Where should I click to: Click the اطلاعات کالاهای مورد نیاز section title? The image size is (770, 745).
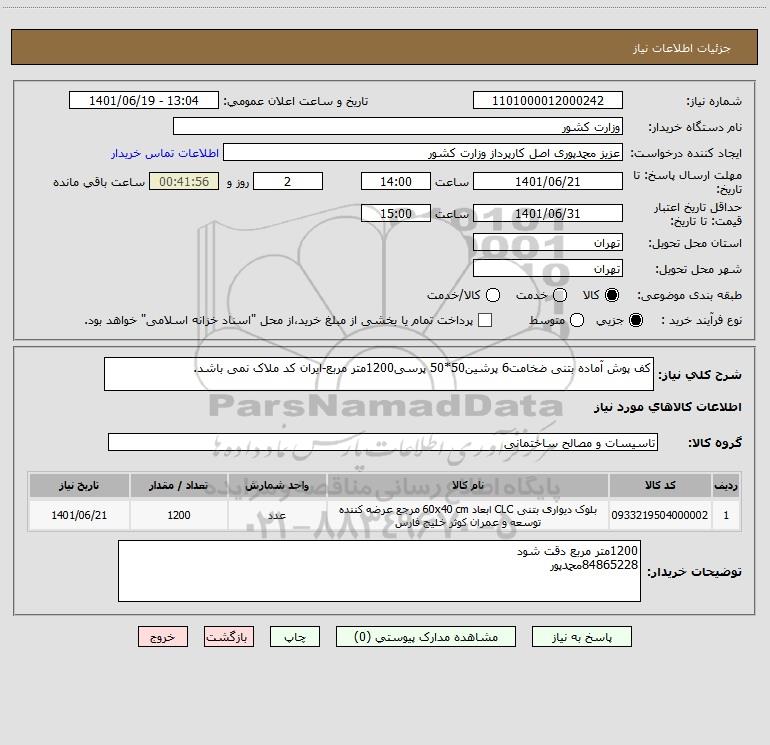pyautogui.click(x=667, y=407)
